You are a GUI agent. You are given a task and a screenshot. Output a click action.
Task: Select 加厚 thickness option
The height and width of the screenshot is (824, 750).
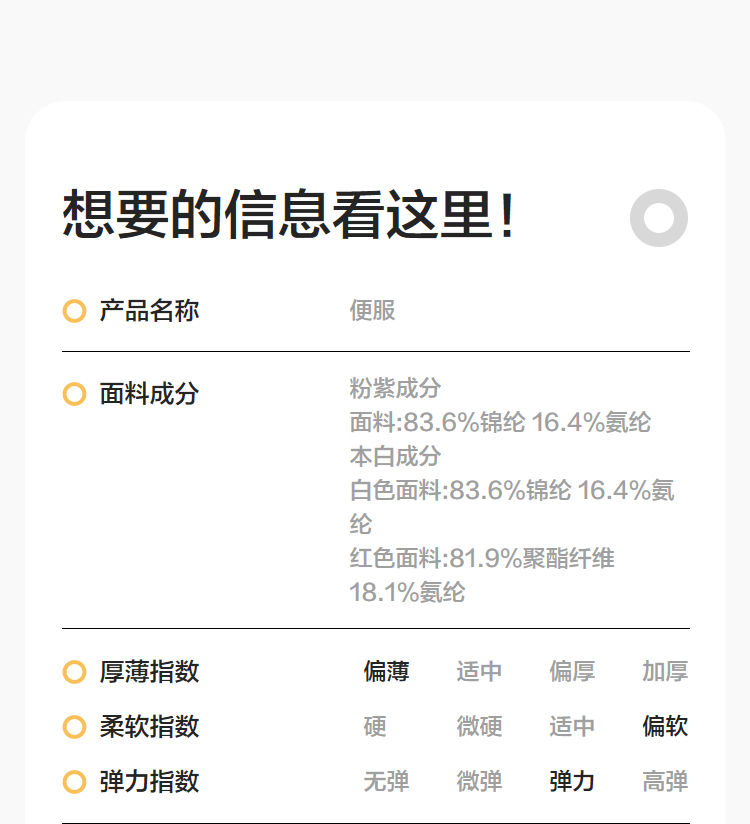click(x=665, y=672)
